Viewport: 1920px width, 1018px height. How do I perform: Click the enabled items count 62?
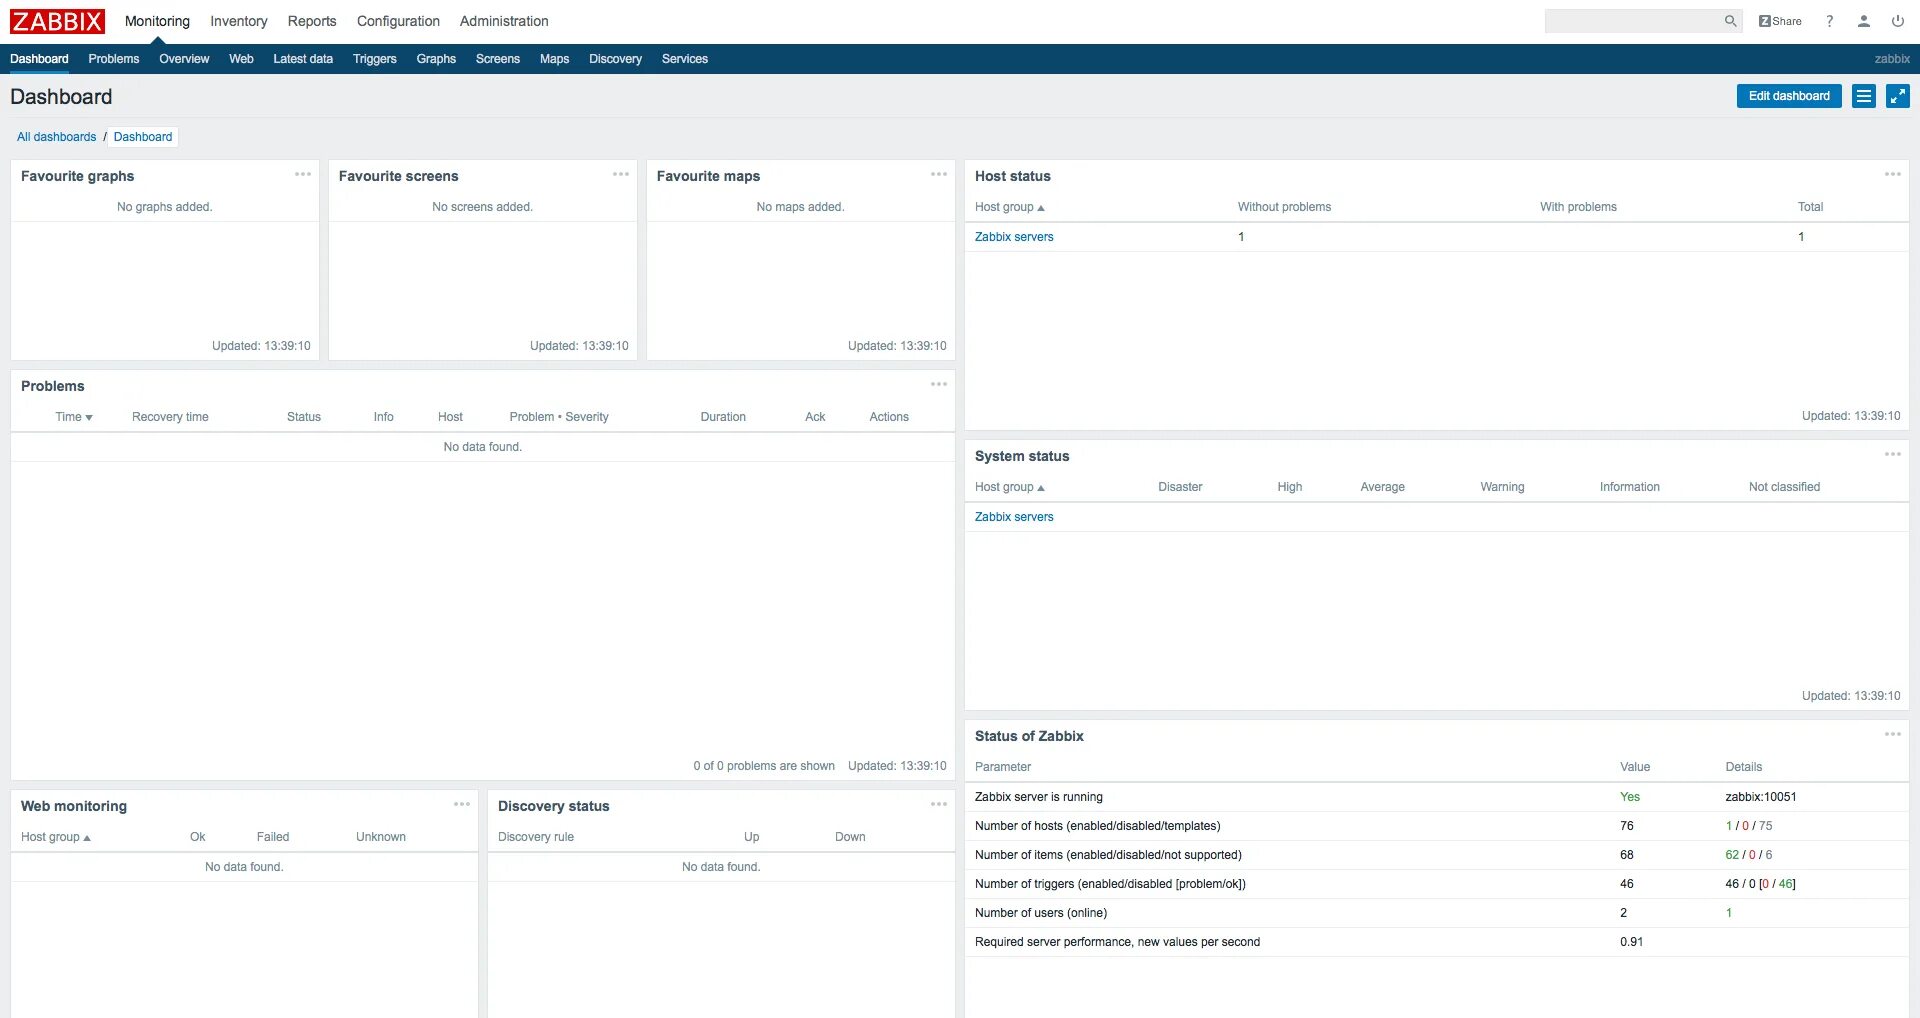click(x=1732, y=855)
